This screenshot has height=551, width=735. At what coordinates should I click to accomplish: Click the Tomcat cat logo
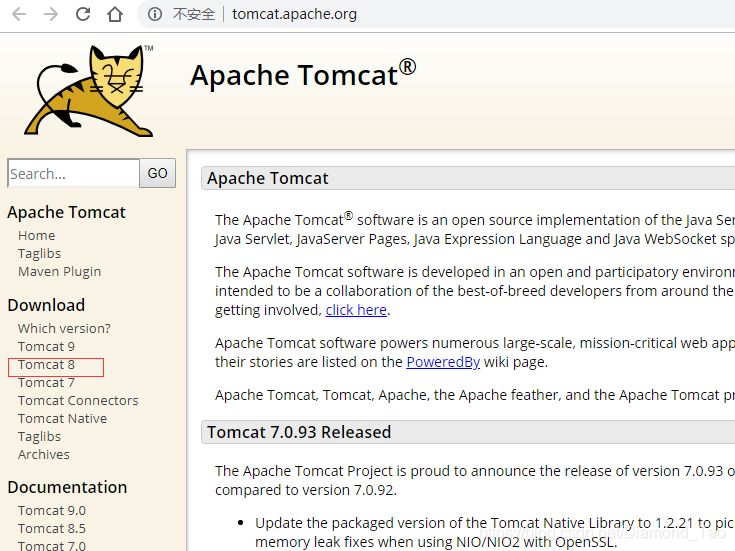(89, 91)
